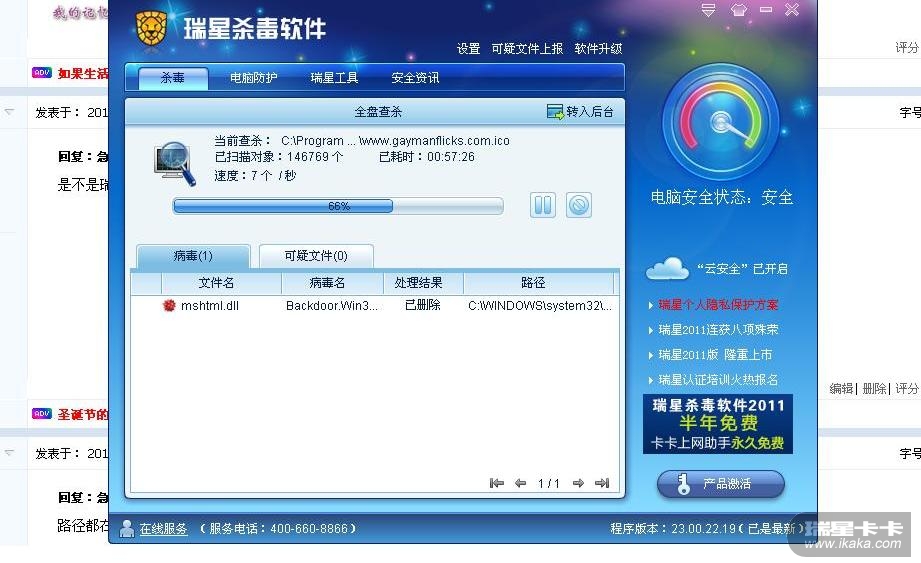
Task: Go to last results page
Action: [602, 483]
